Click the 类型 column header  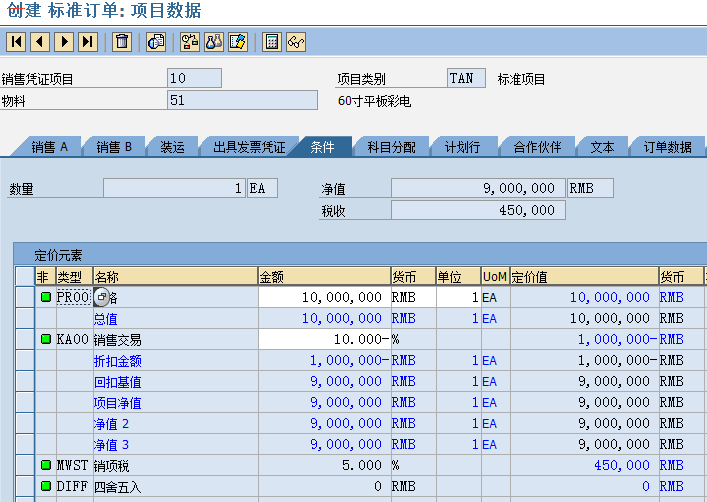click(x=74, y=276)
